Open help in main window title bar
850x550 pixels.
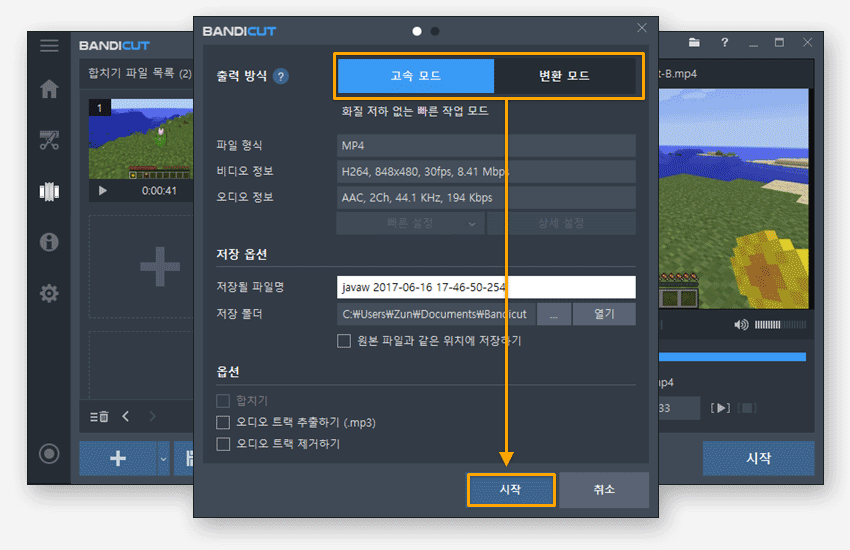click(725, 42)
